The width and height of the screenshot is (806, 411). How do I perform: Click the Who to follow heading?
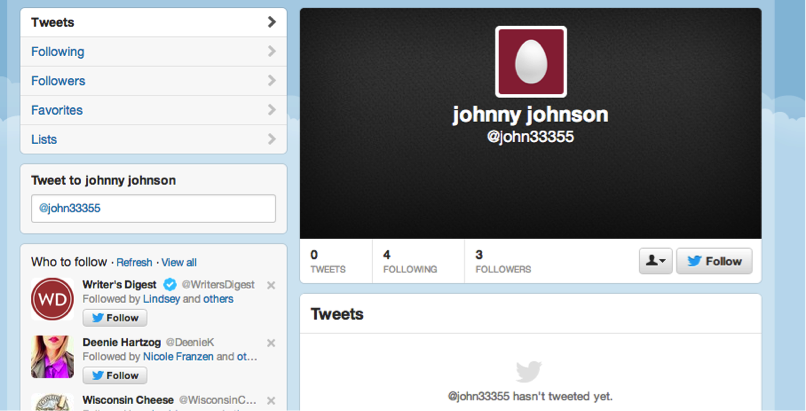click(69, 262)
